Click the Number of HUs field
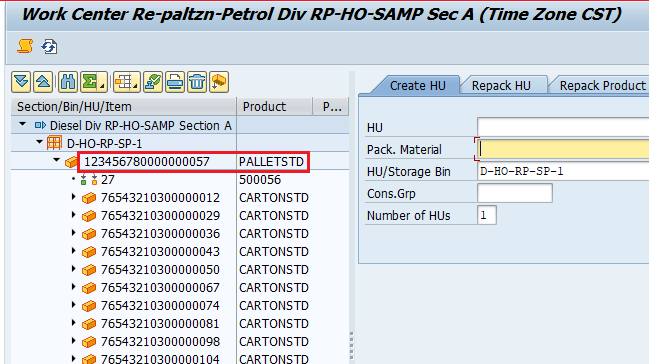 tap(487, 215)
